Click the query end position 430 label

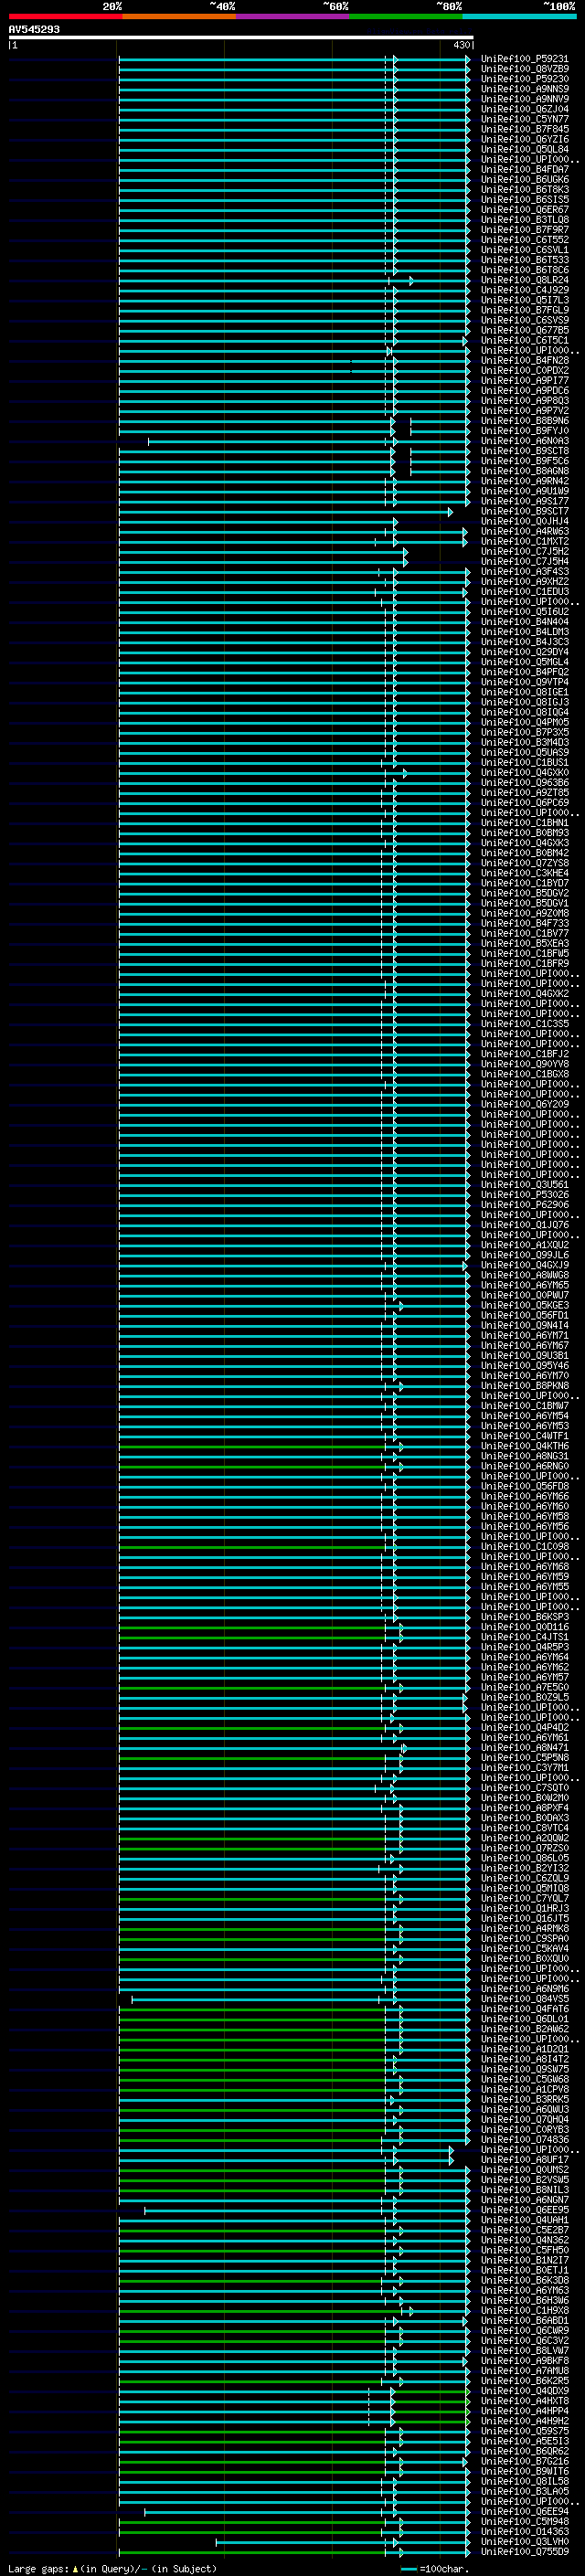(x=461, y=45)
